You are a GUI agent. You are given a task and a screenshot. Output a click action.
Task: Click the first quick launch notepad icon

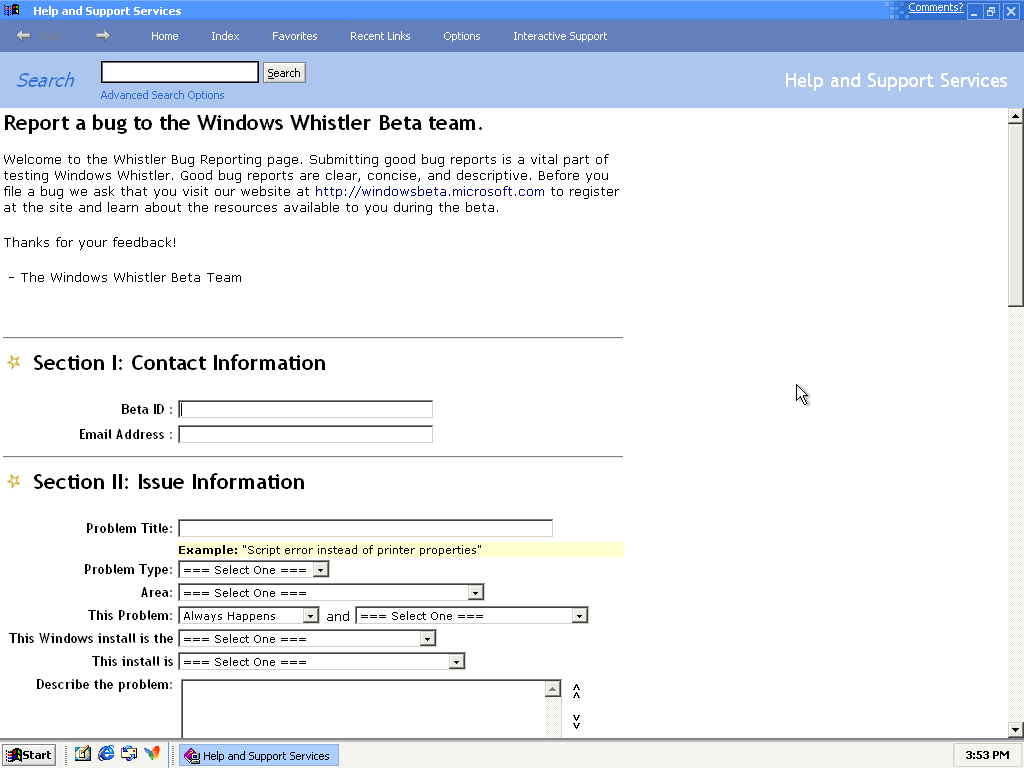click(82, 754)
